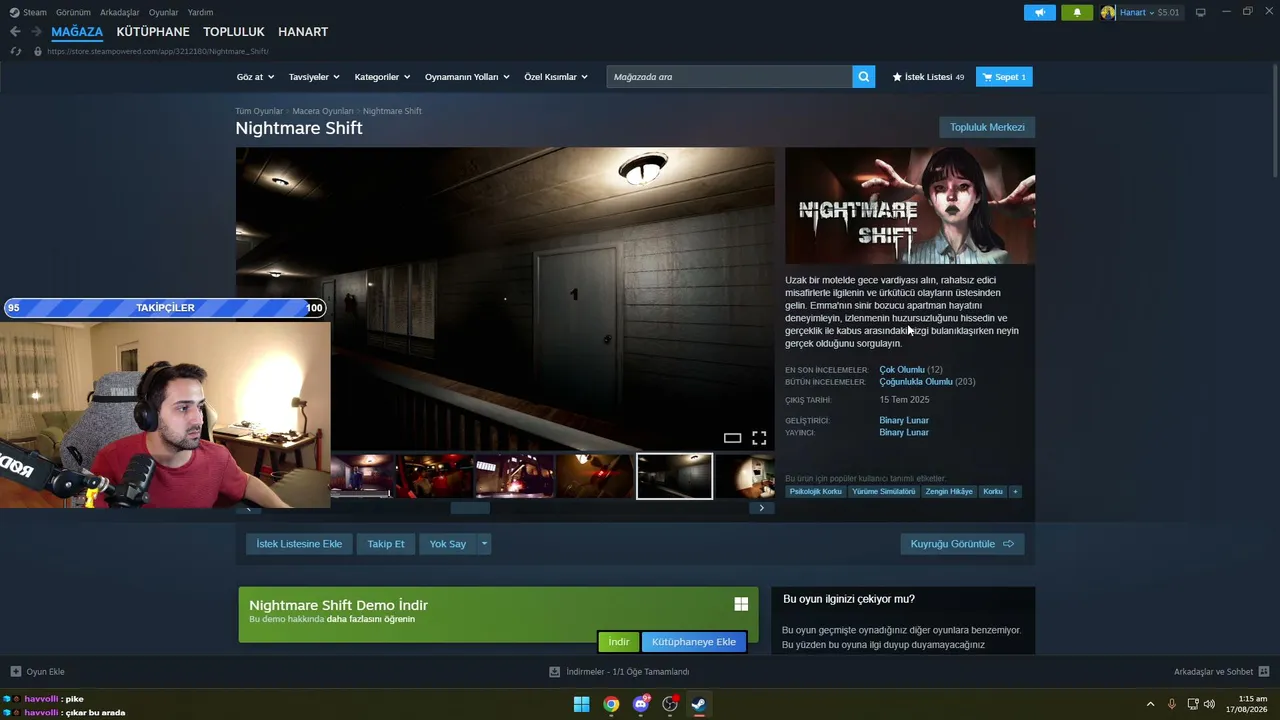Click the Kuyruğu Görüntüle button
This screenshot has height=720, width=1280.
(962, 544)
